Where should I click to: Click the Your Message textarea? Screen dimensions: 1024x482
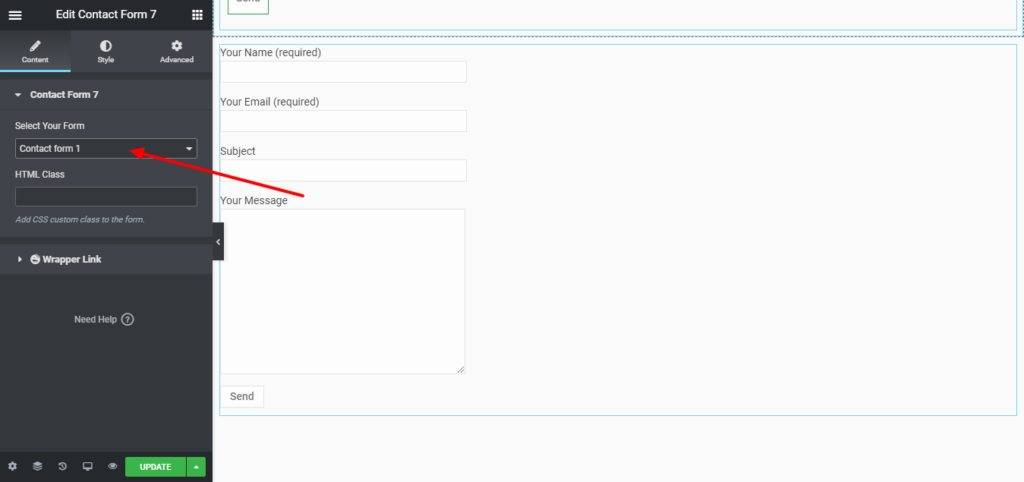click(342, 291)
